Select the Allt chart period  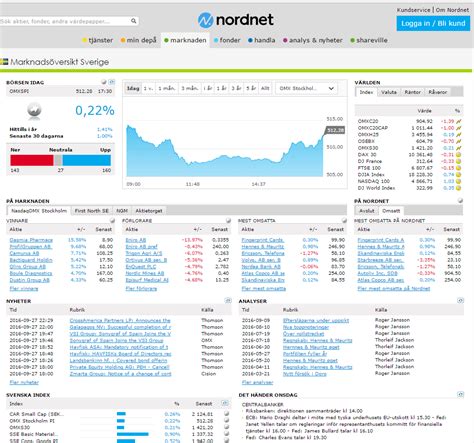(x=265, y=88)
